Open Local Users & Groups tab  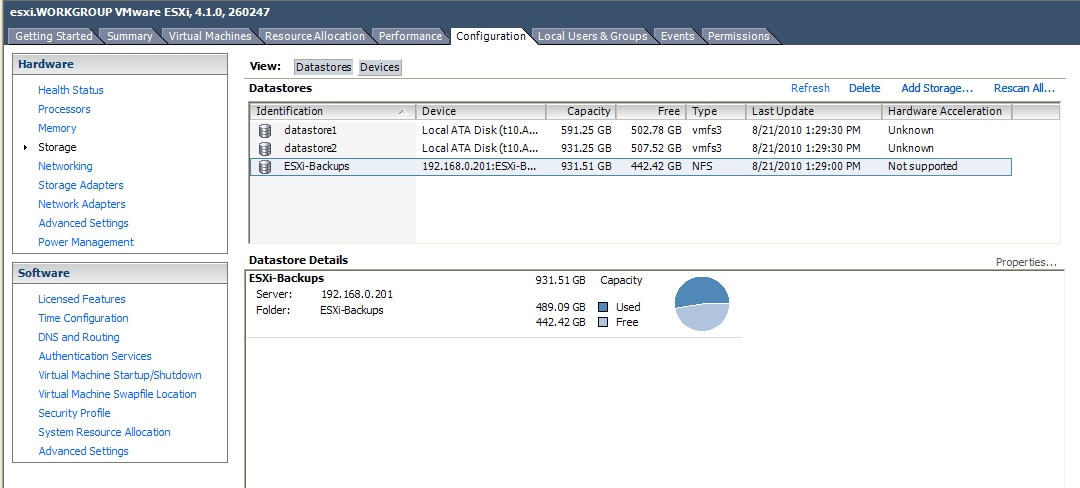tap(592, 36)
